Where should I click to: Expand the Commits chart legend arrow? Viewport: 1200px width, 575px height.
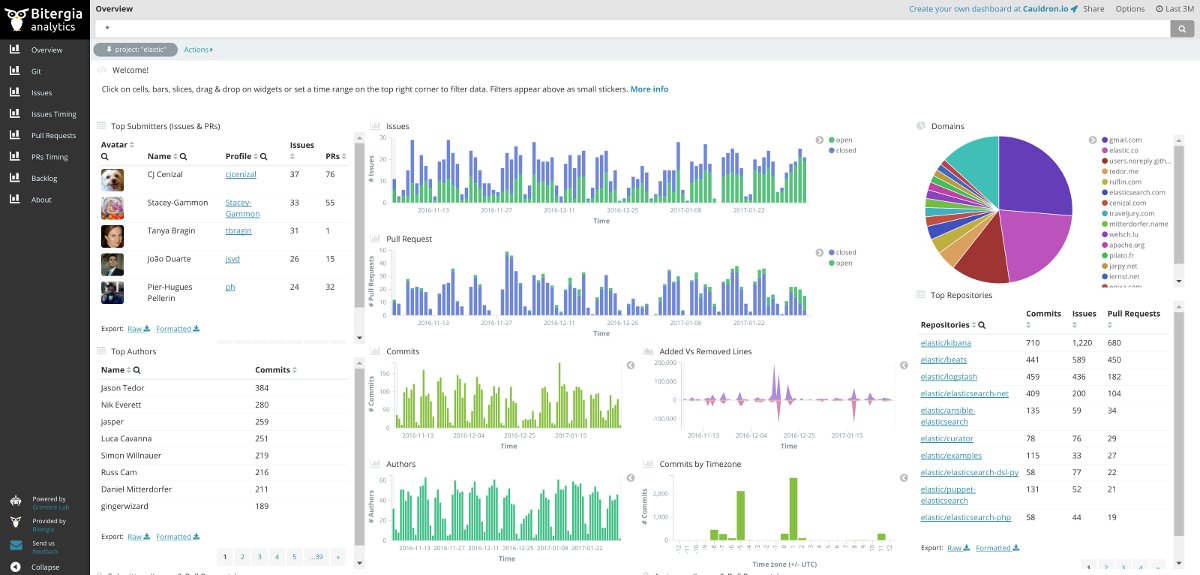click(x=631, y=365)
